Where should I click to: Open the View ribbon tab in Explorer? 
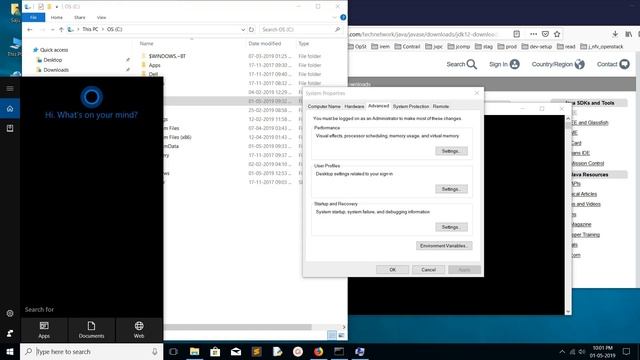pyautogui.click(x=101, y=18)
